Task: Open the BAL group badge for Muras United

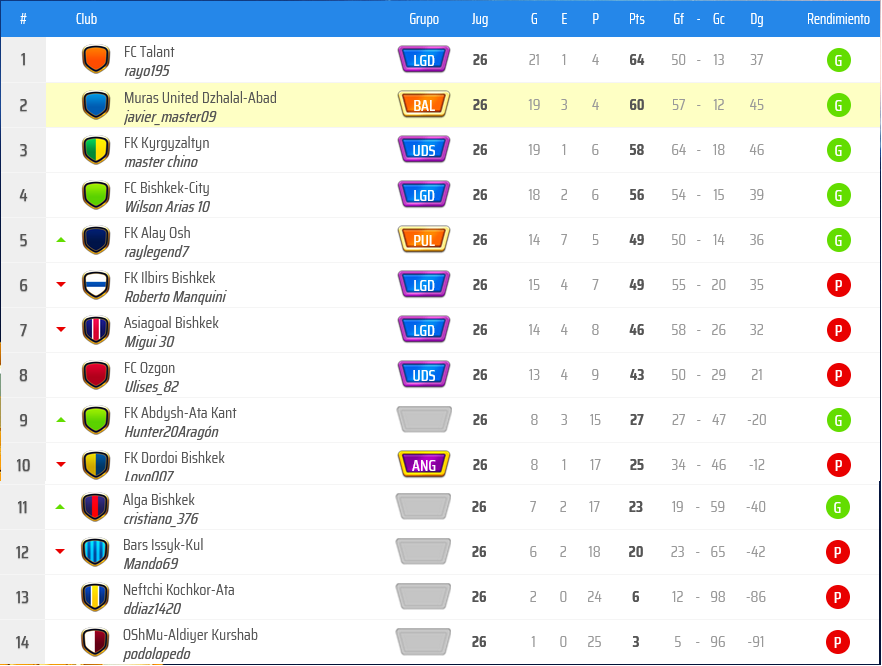Action: pos(423,104)
